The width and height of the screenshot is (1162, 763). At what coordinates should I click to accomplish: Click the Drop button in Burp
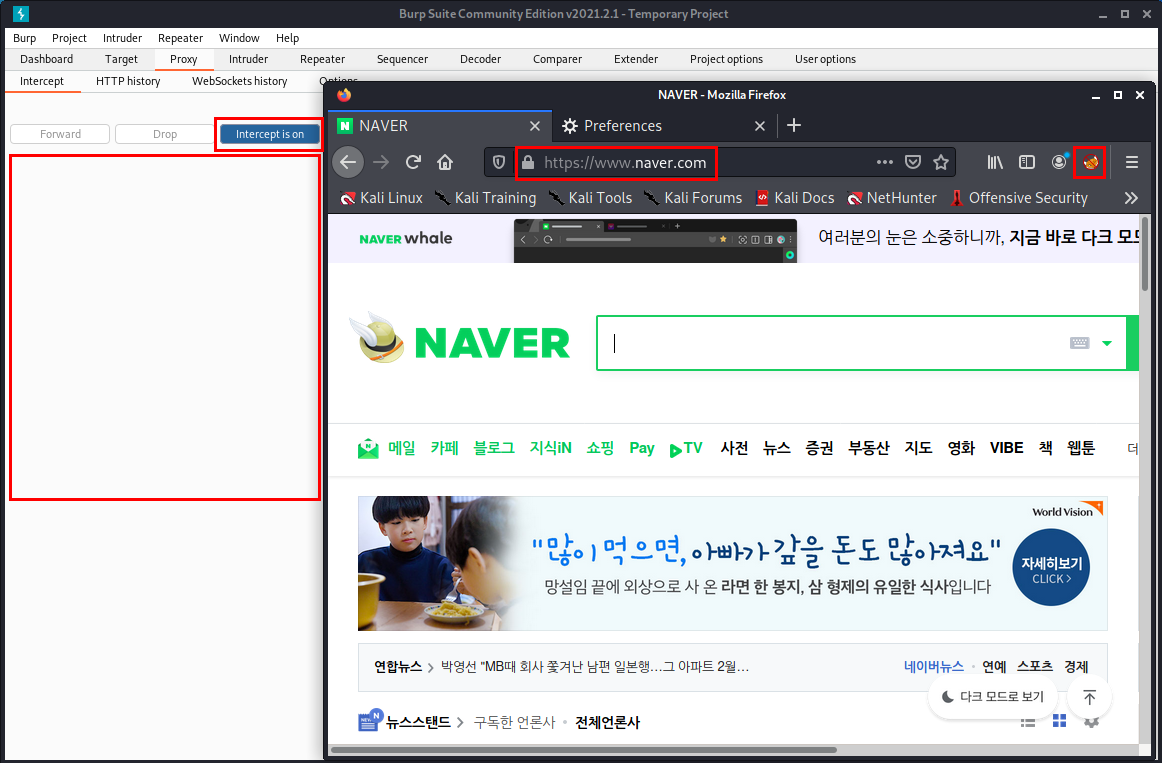point(165,134)
